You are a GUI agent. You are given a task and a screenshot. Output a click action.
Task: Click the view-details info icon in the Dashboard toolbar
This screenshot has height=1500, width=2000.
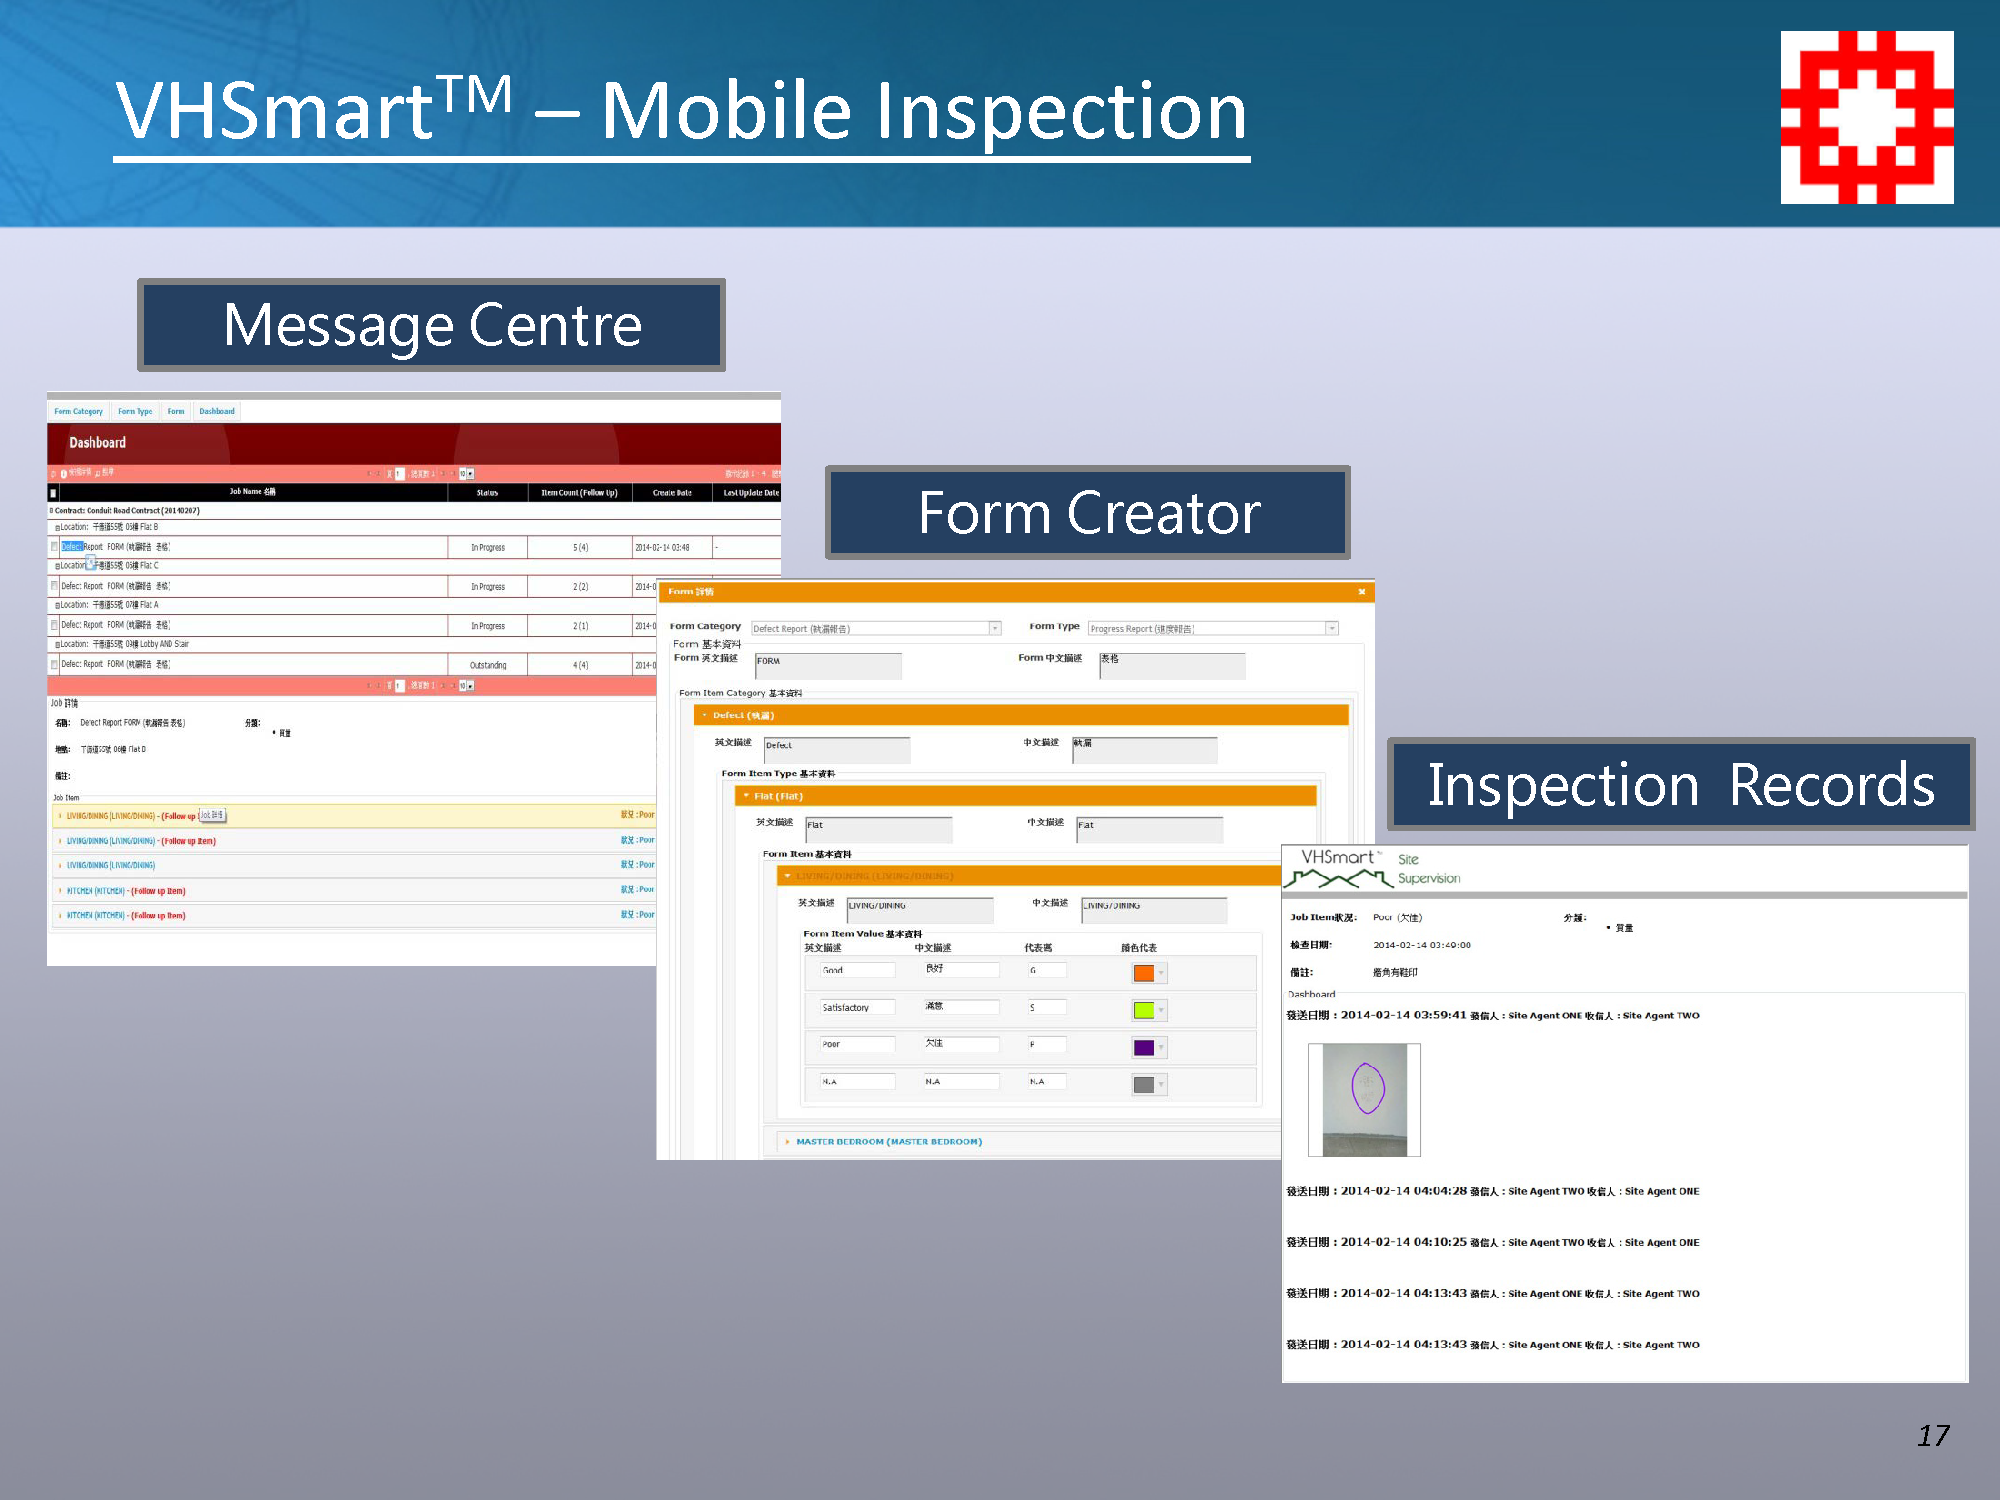coord(64,473)
